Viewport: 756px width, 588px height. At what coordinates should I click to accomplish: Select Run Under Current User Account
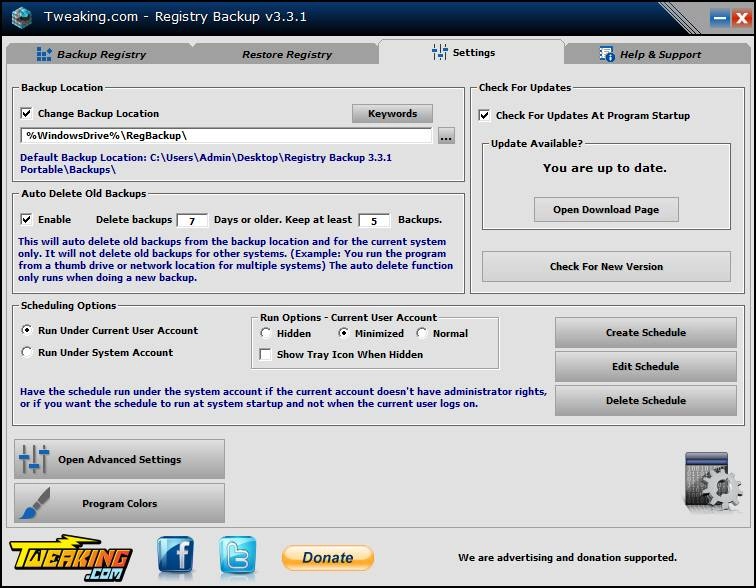pos(27,330)
